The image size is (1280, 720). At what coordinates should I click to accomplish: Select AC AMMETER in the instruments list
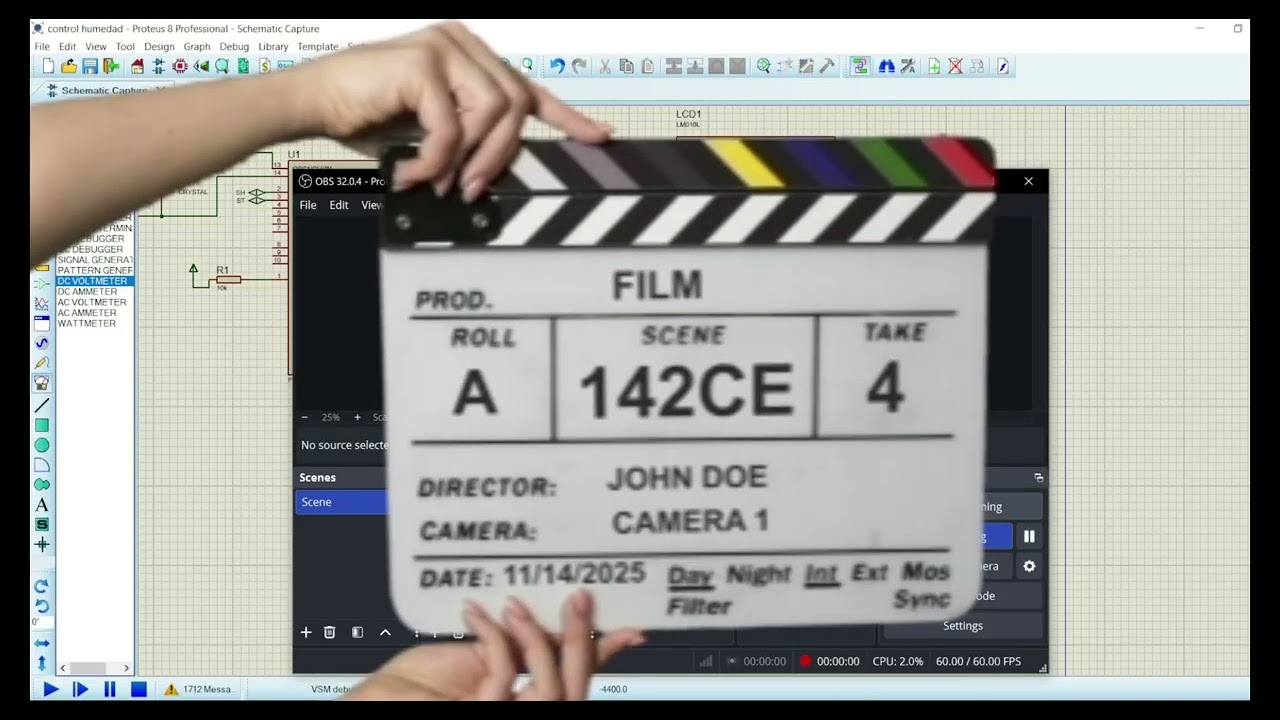(87, 313)
